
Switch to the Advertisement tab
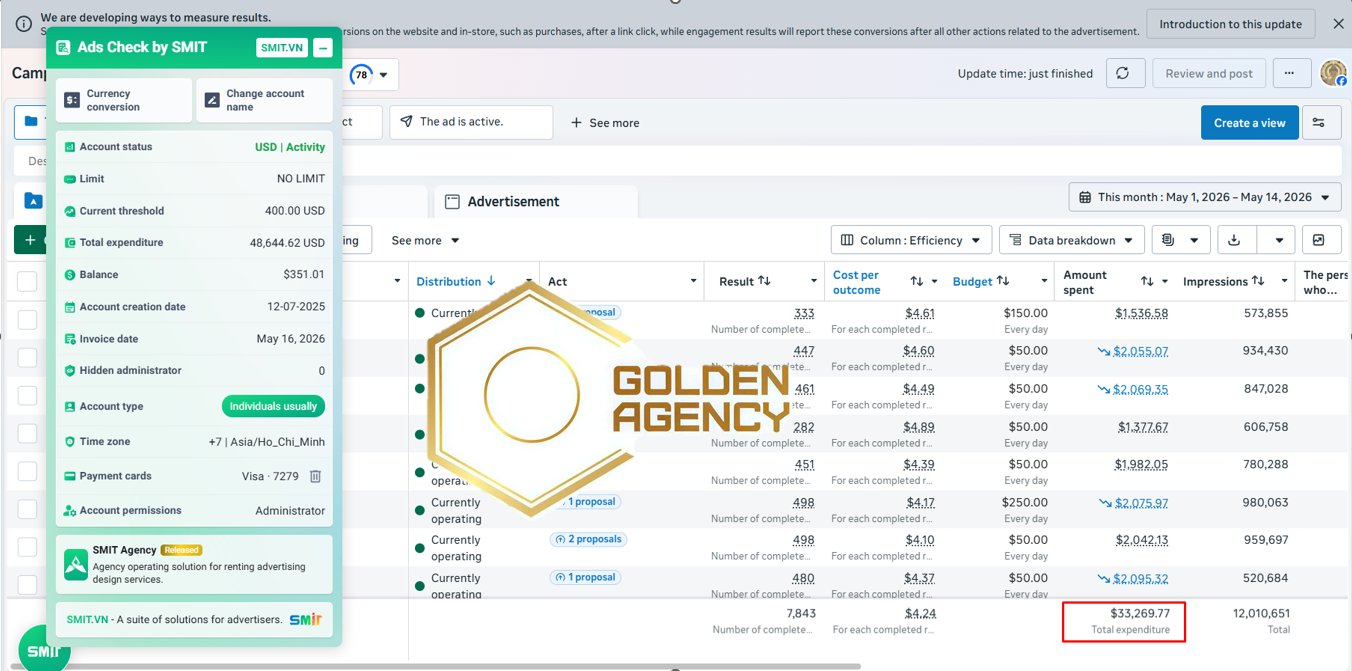coord(536,201)
